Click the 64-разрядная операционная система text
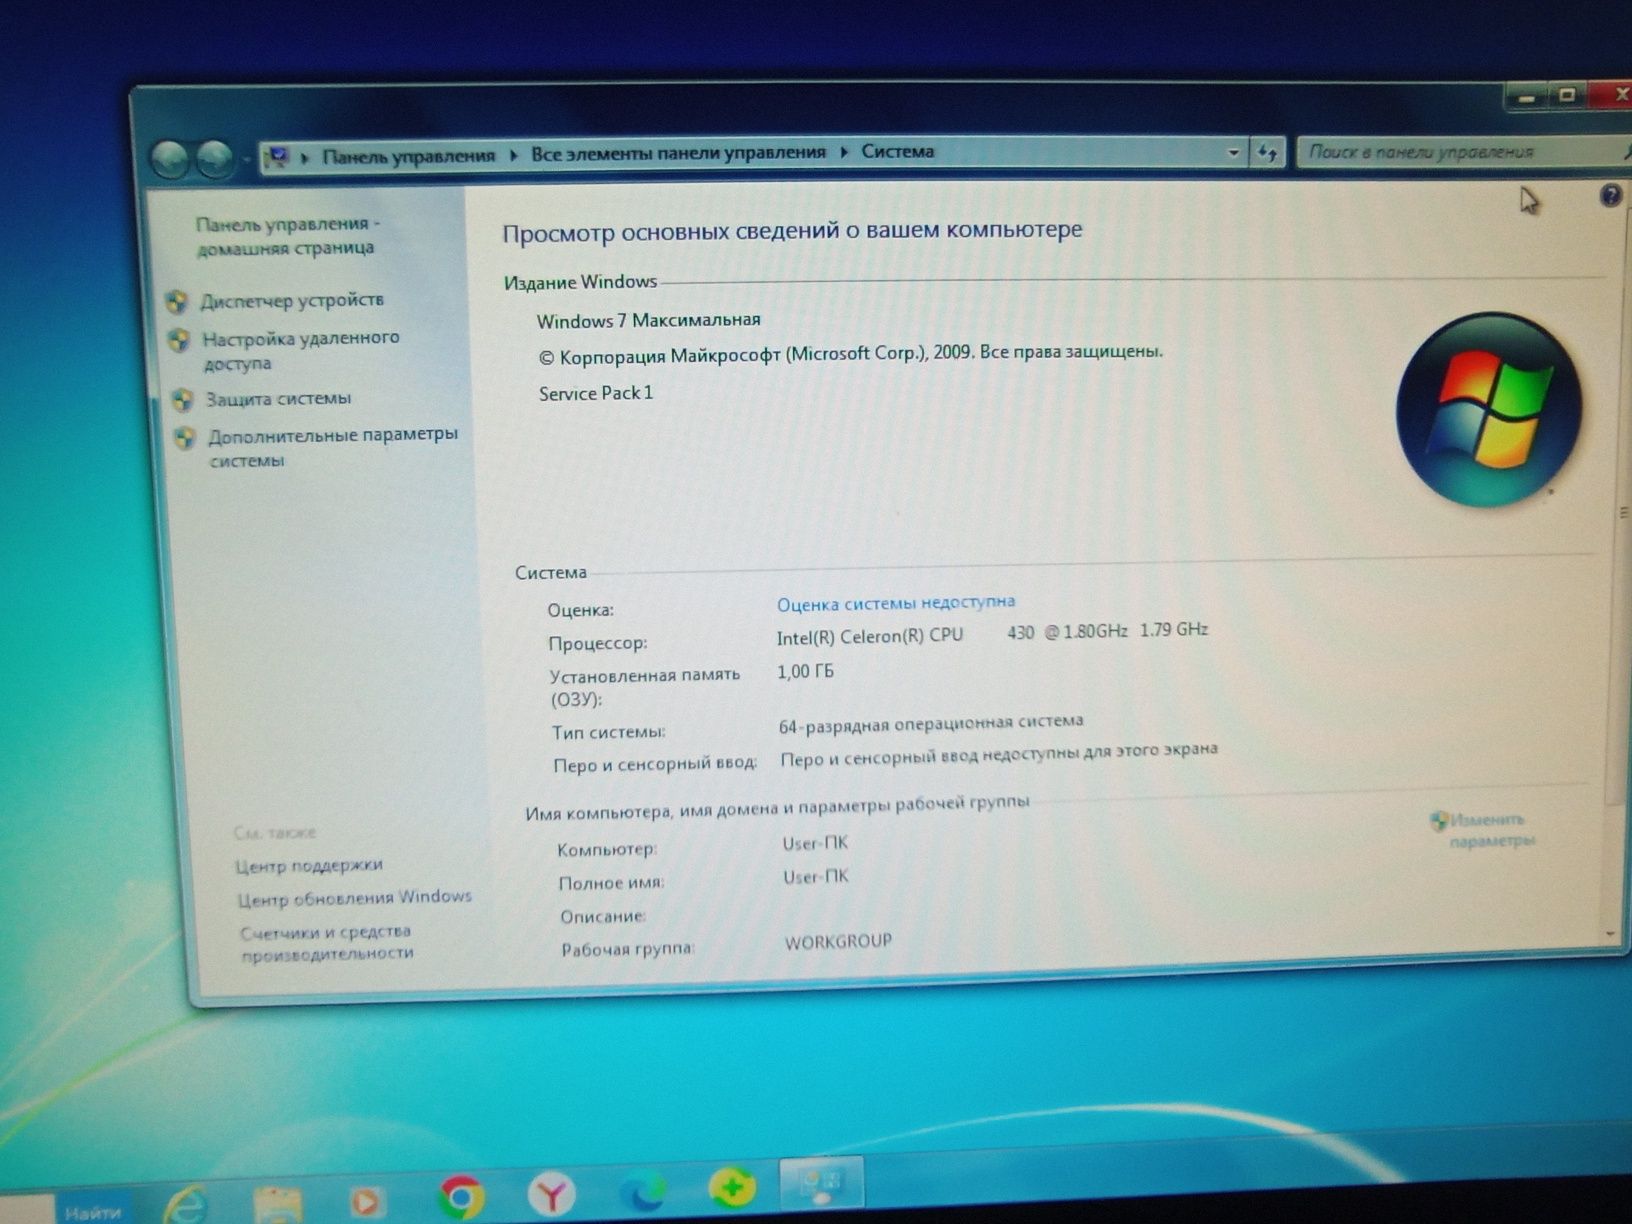Image resolution: width=1632 pixels, height=1224 pixels. tap(930, 723)
